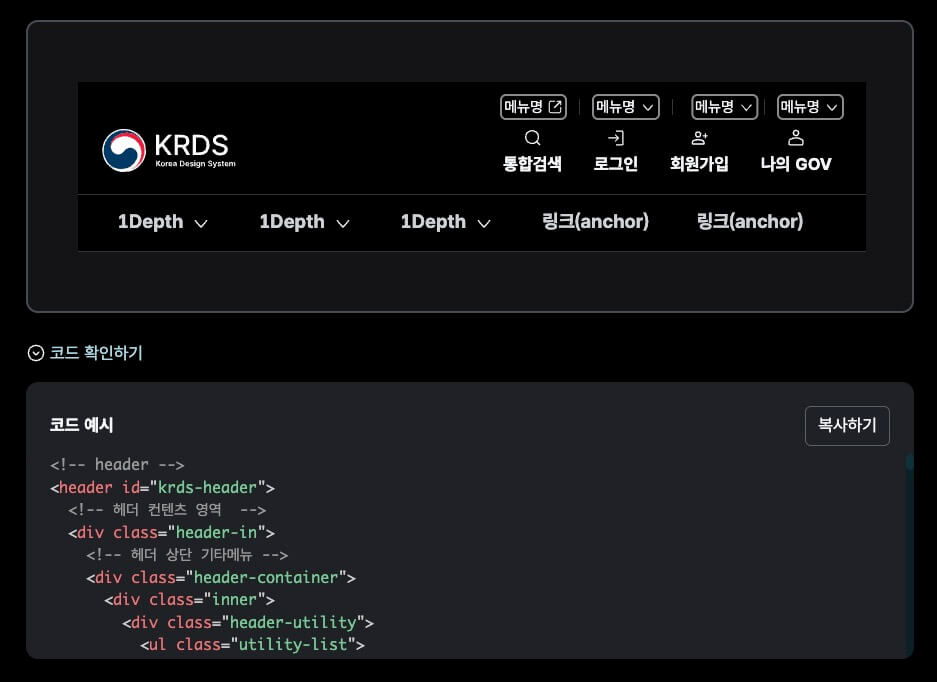Open the right 링크(anchor) menu item
The width and height of the screenshot is (937, 682).
point(750,222)
